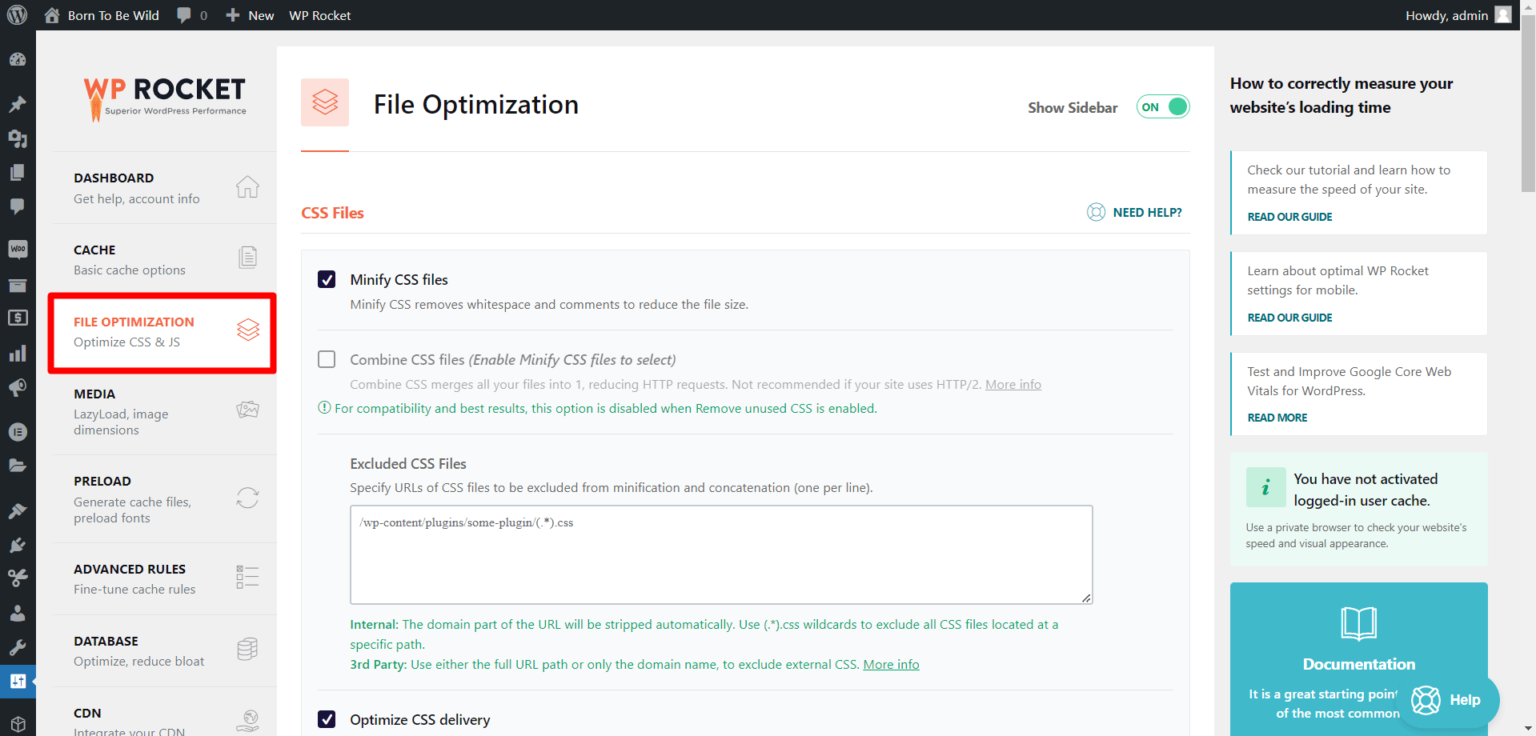This screenshot has width=1536, height=736.
Task: Open the WP Rocket admin bar menu
Action: [319, 15]
